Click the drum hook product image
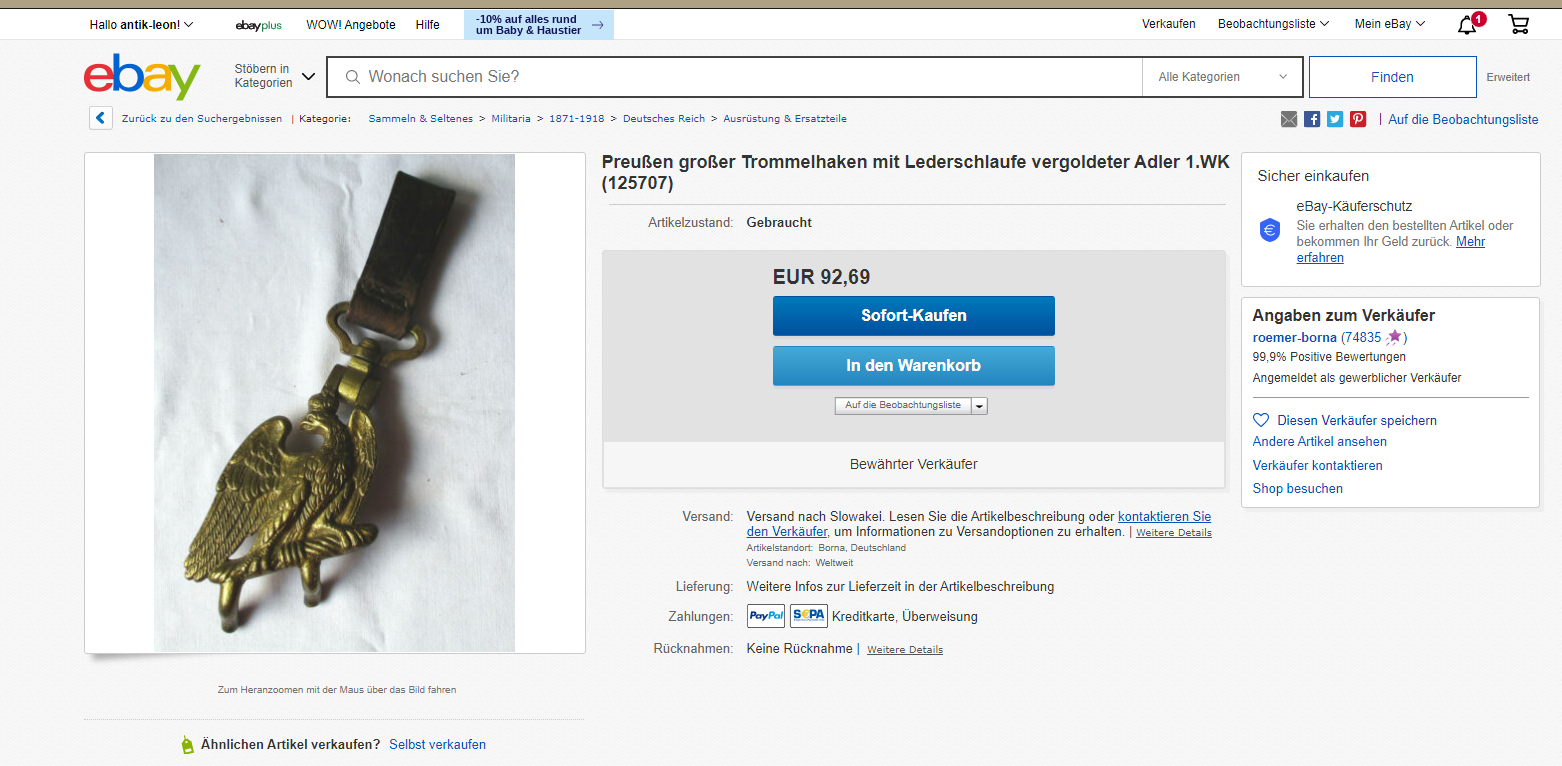 point(334,403)
